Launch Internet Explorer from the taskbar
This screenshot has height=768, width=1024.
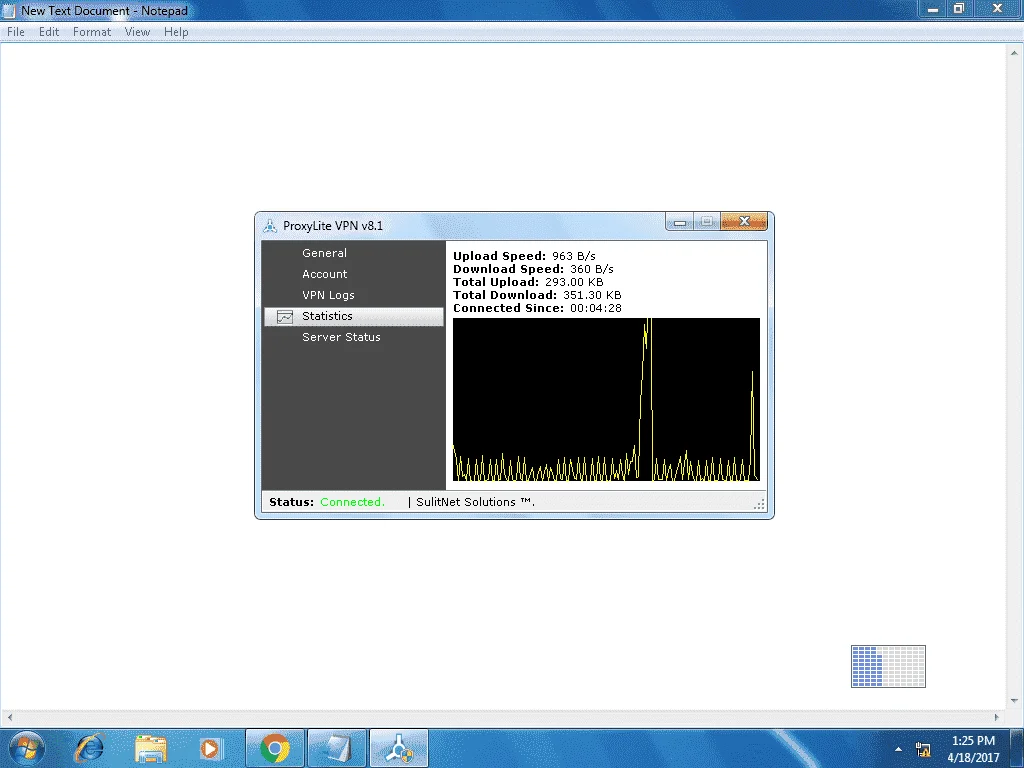(88, 748)
